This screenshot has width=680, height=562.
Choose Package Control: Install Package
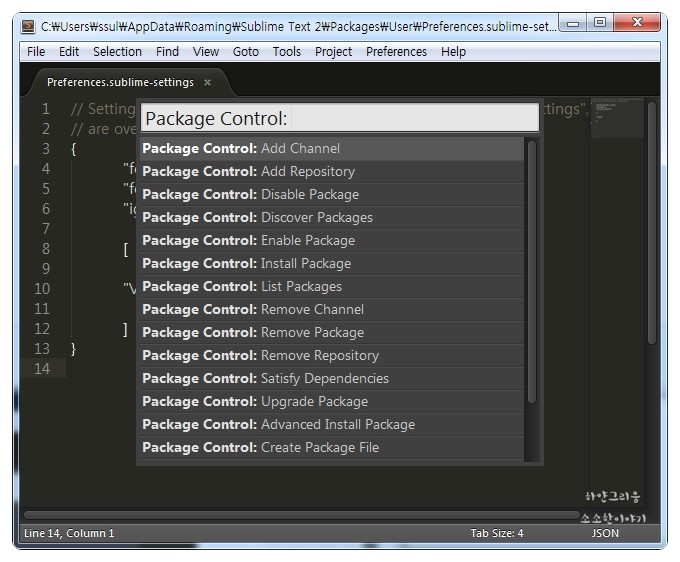pyautogui.click(x=332, y=264)
